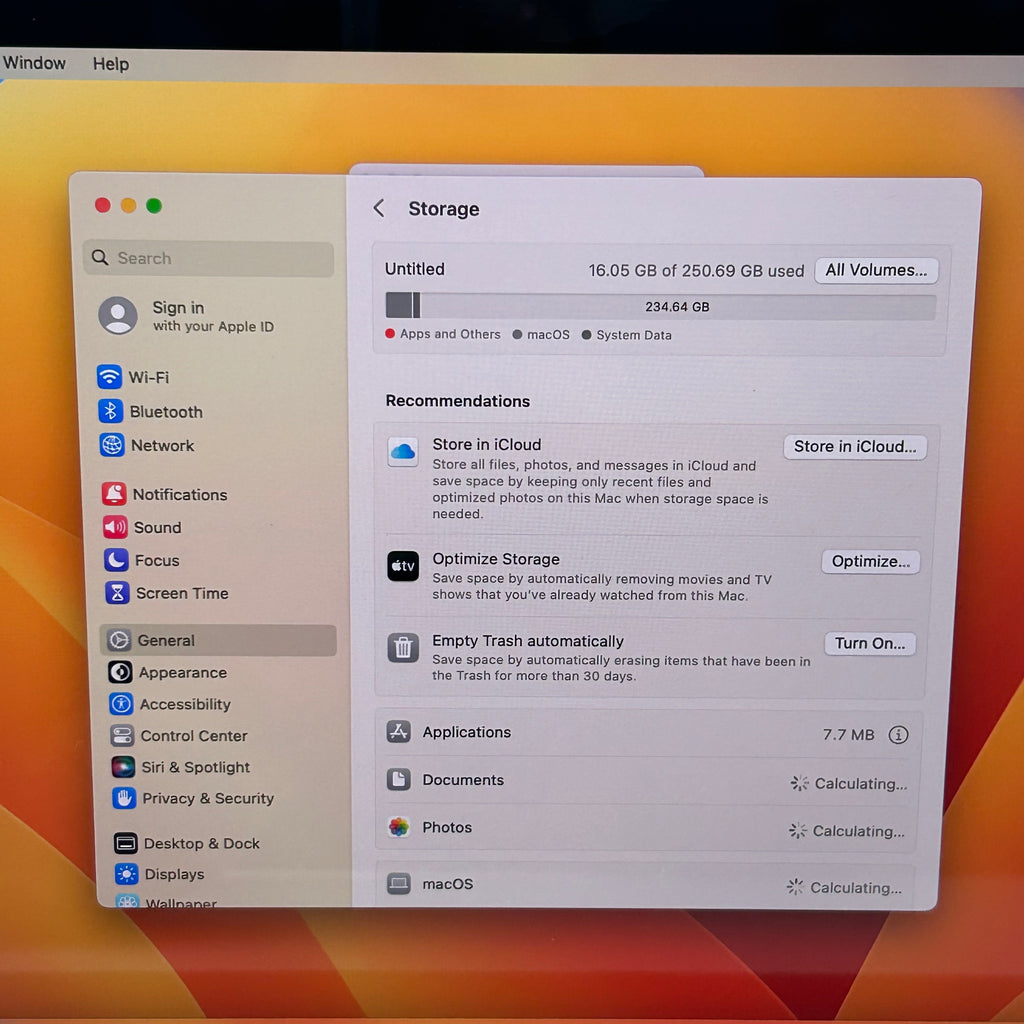Click the iCloud cloud icon

point(403,452)
